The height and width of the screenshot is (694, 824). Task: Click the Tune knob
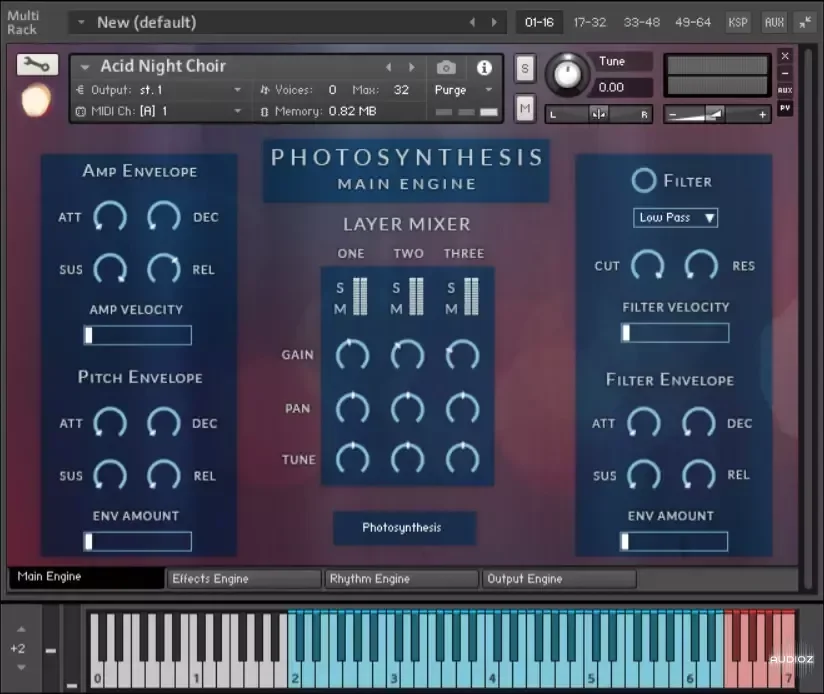tap(566, 74)
